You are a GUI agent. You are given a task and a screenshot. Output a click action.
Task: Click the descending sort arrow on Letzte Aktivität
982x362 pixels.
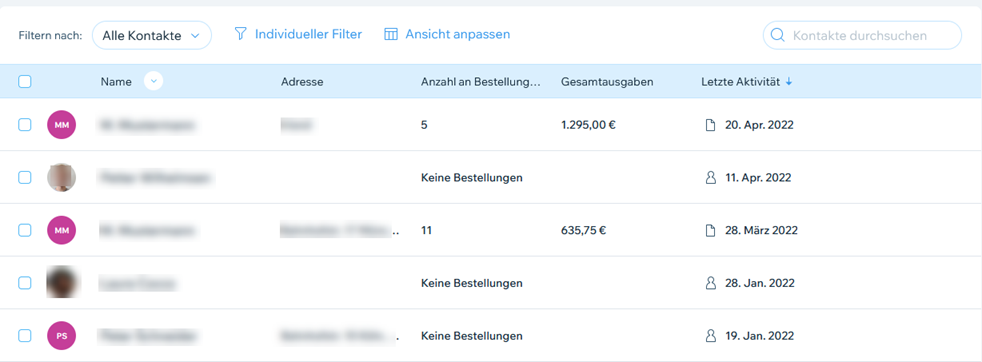click(x=788, y=81)
